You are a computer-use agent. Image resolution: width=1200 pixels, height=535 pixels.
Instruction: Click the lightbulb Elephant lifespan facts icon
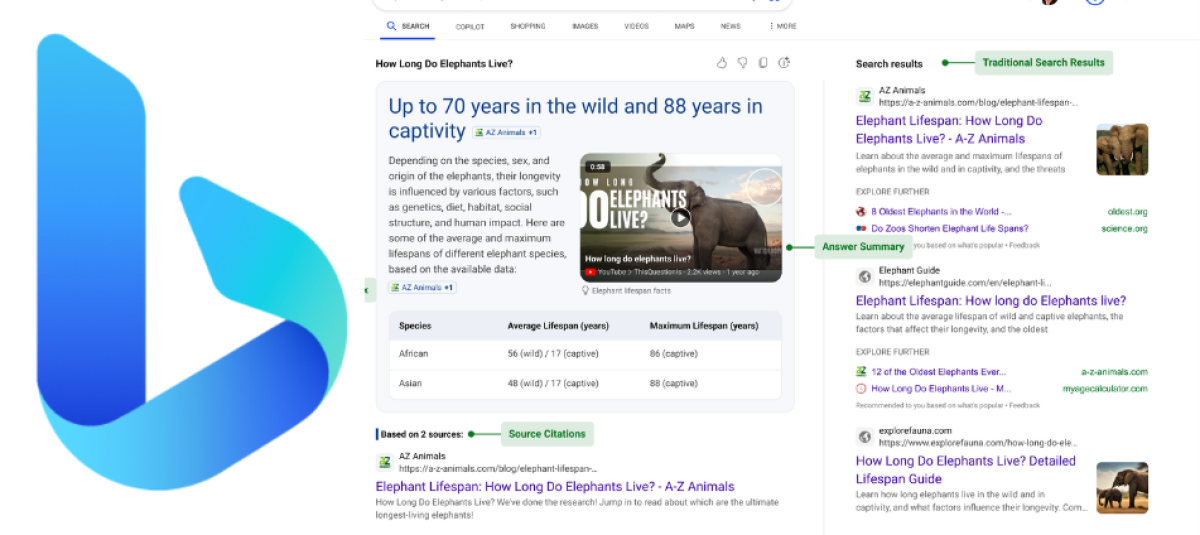587,291
